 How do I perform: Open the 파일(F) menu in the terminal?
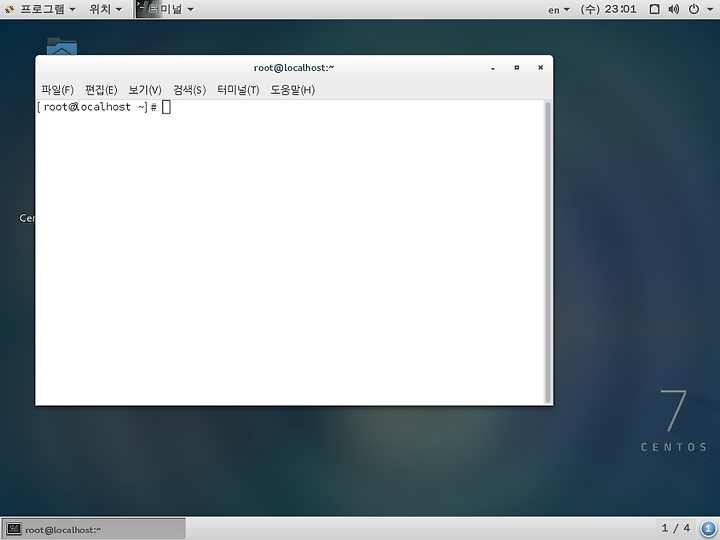pyautogui.click(x=57, y=90)
